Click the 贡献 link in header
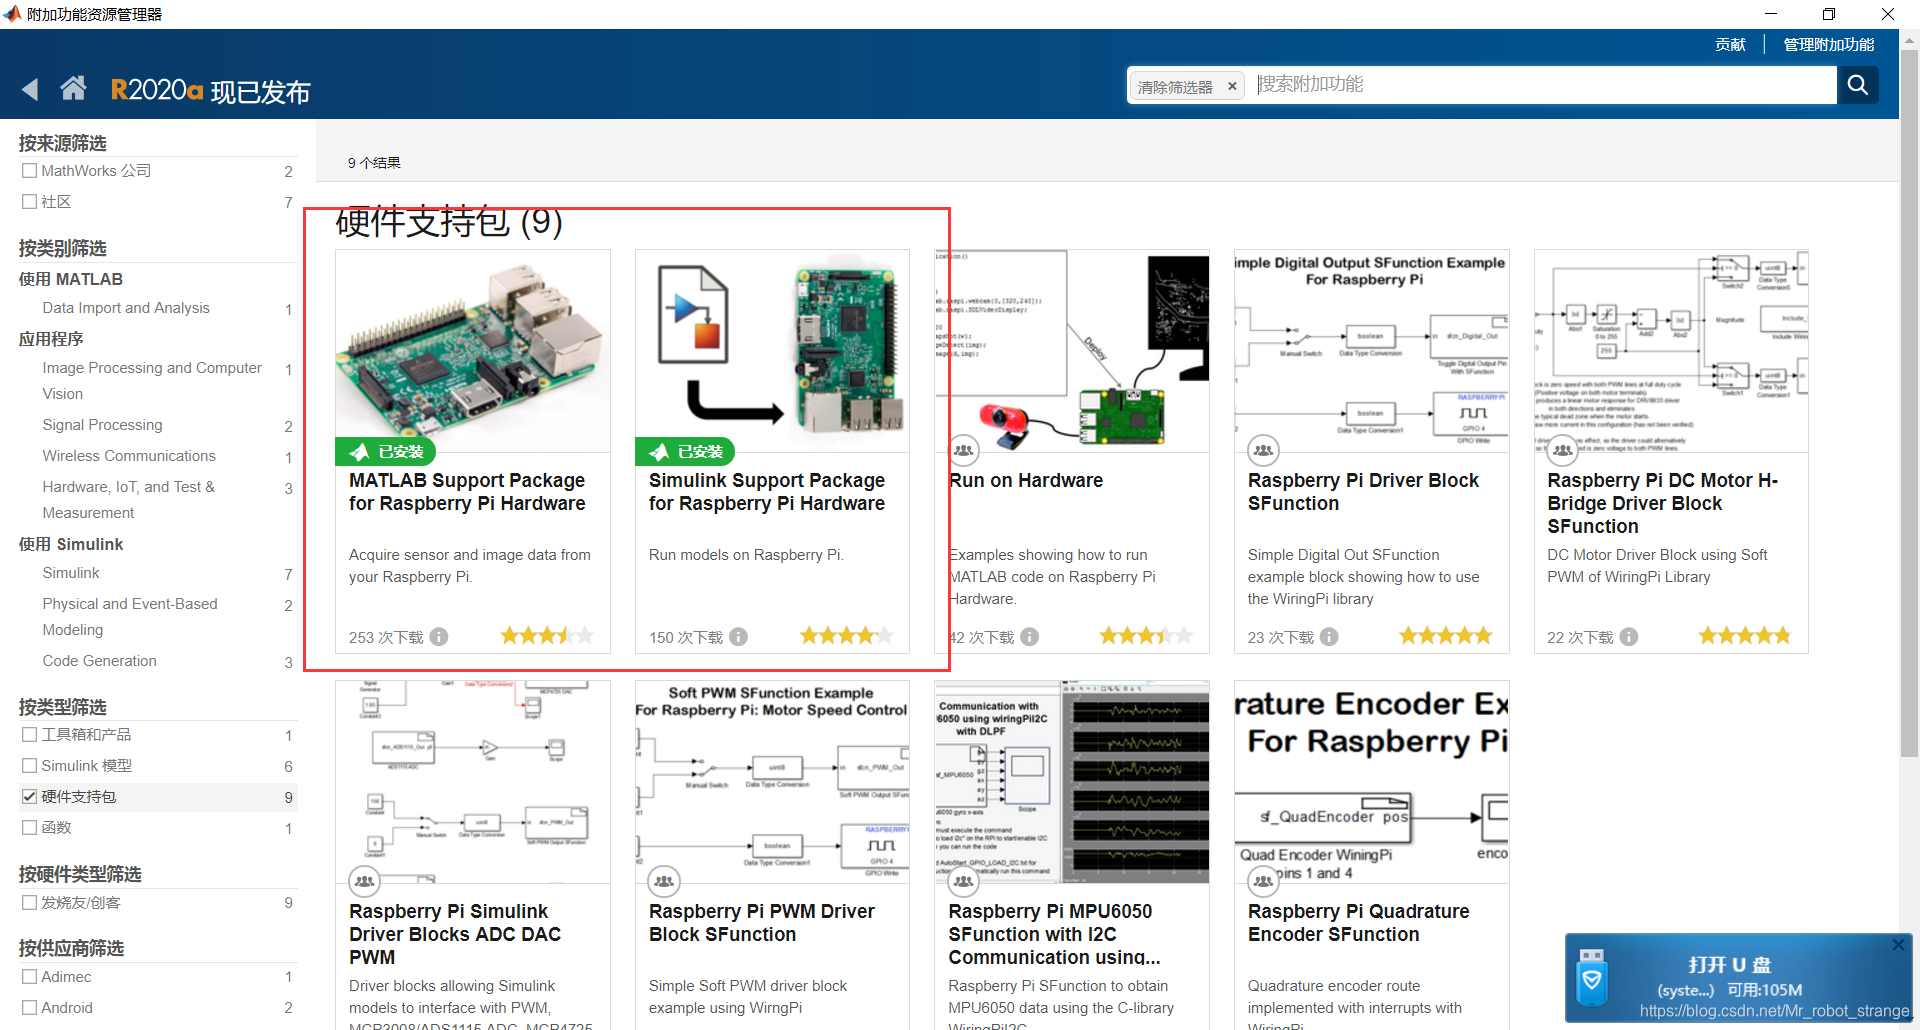The width and height of the screenshot is (1920, 1030). click(x=1730, y=44)
